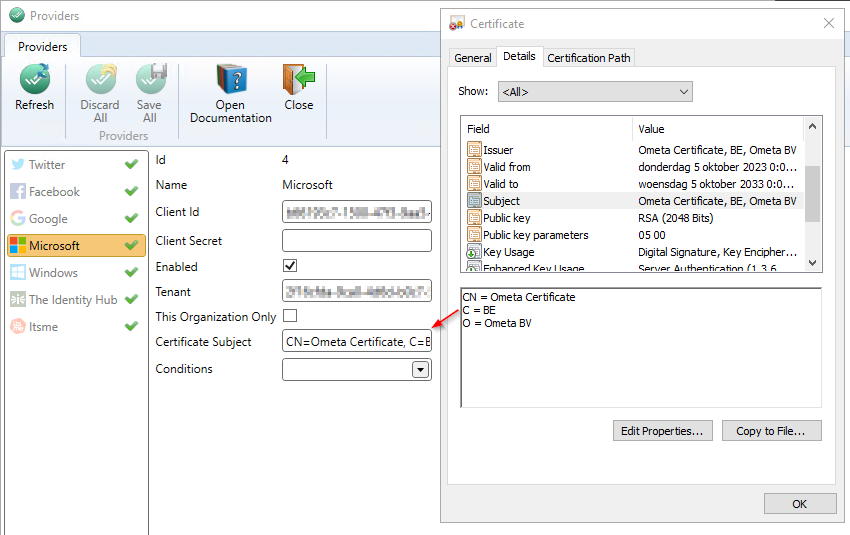Image resolution: width=850 pixels, height=535 pixels.
Task: Click the Field column header
Action: tap(546, 129)
